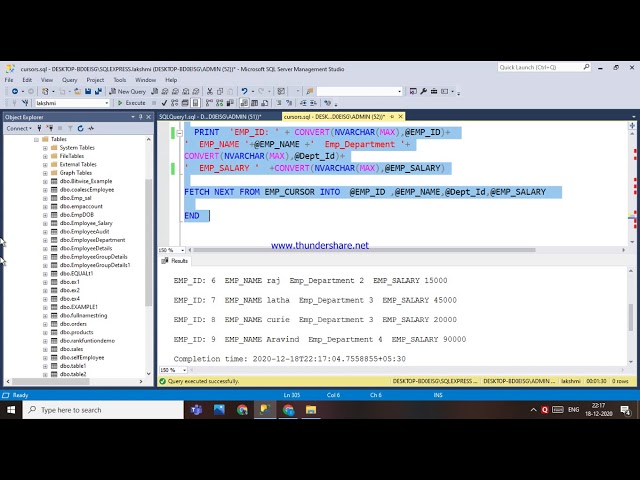640x480 pixels.
Task: Click Object Explorer Disconnect plug icon
Action: point(49,128)
